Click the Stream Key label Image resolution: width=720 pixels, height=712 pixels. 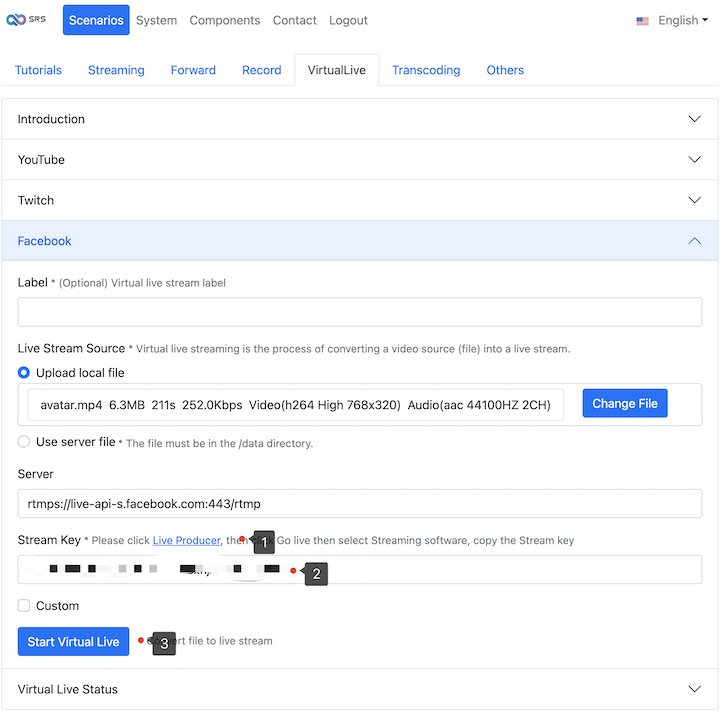49,540
